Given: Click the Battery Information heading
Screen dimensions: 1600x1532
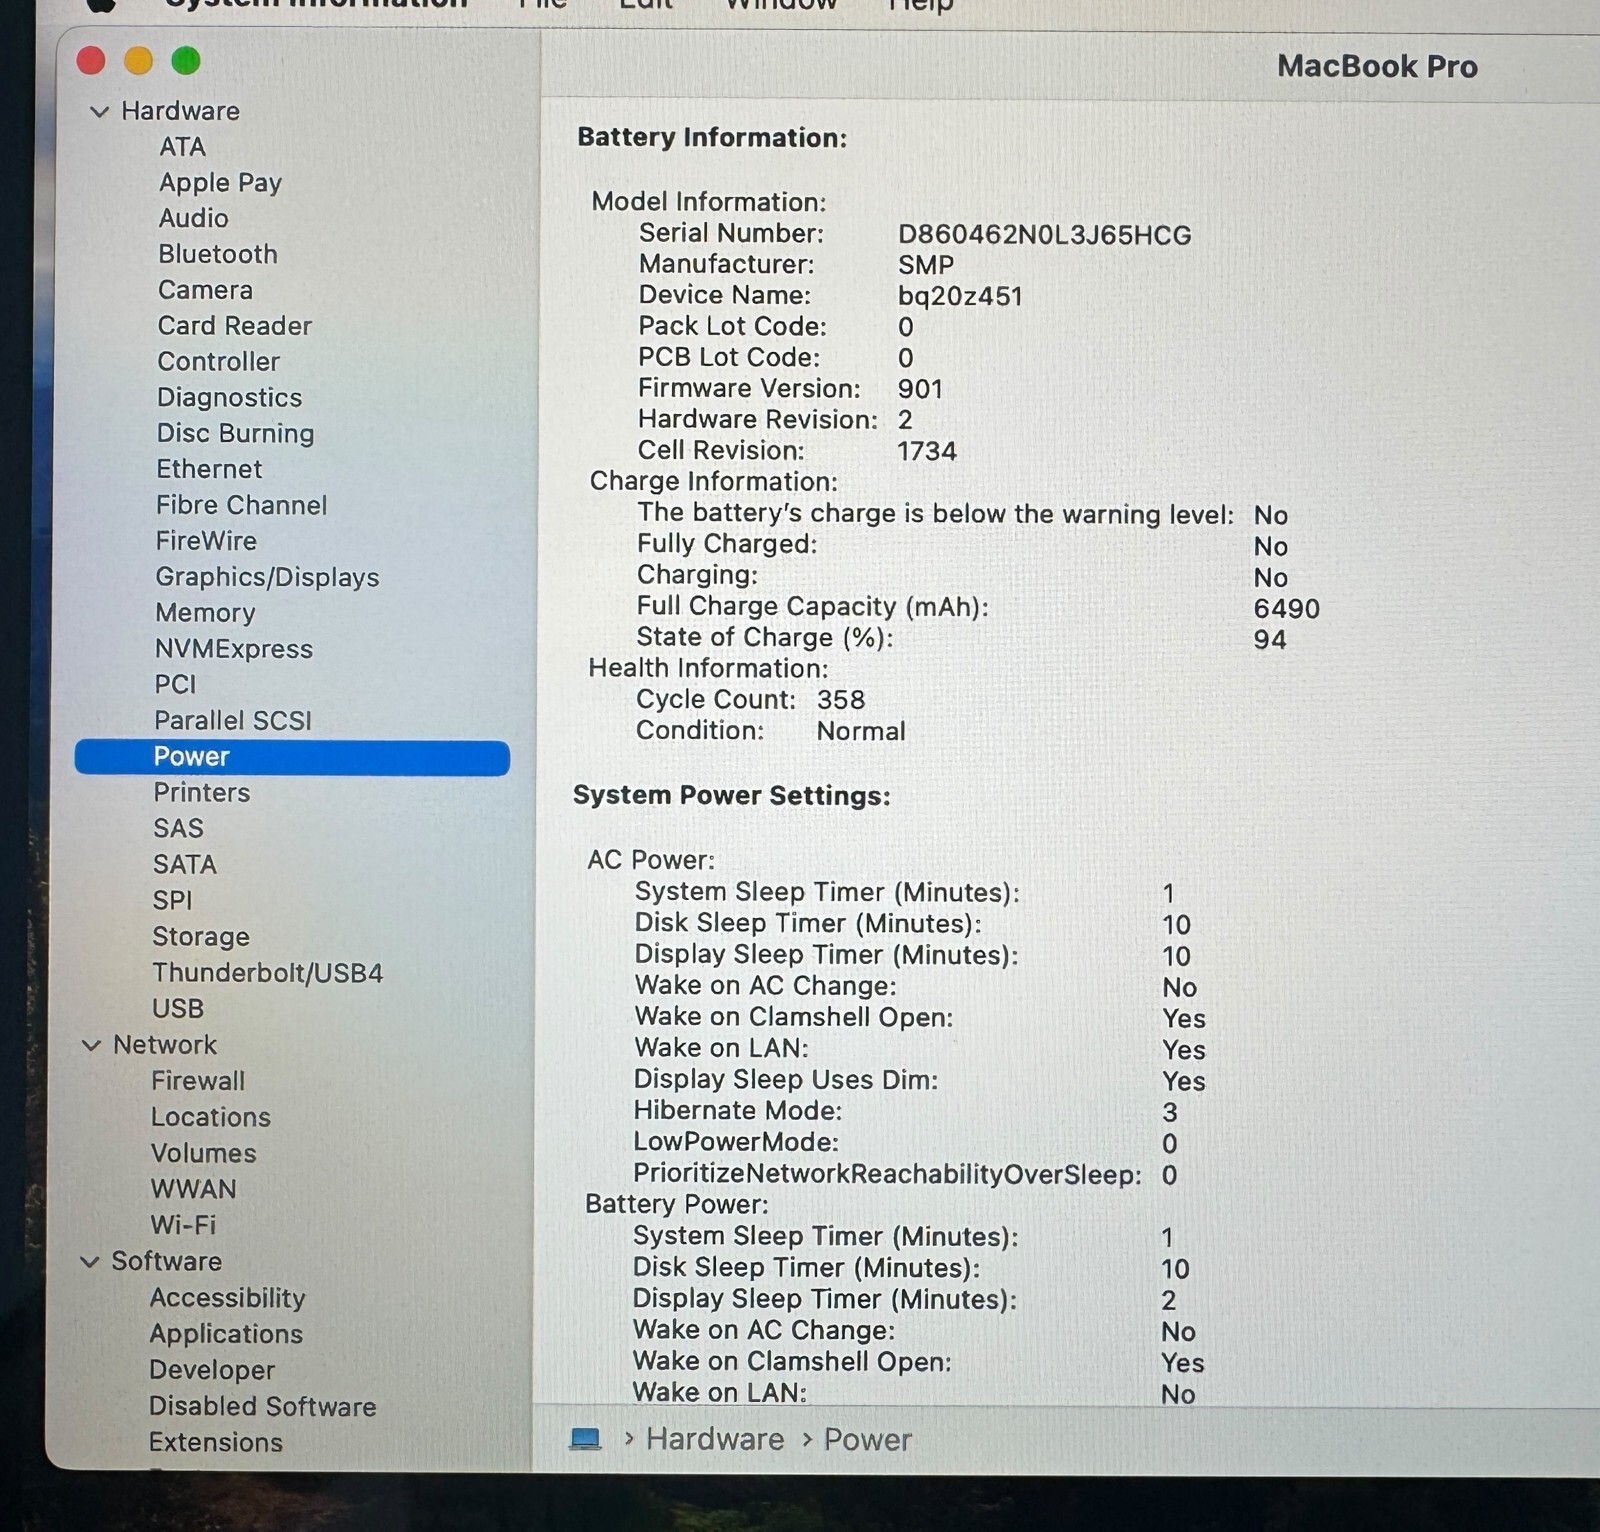Looking at the screenshot, I should [712, 137].
